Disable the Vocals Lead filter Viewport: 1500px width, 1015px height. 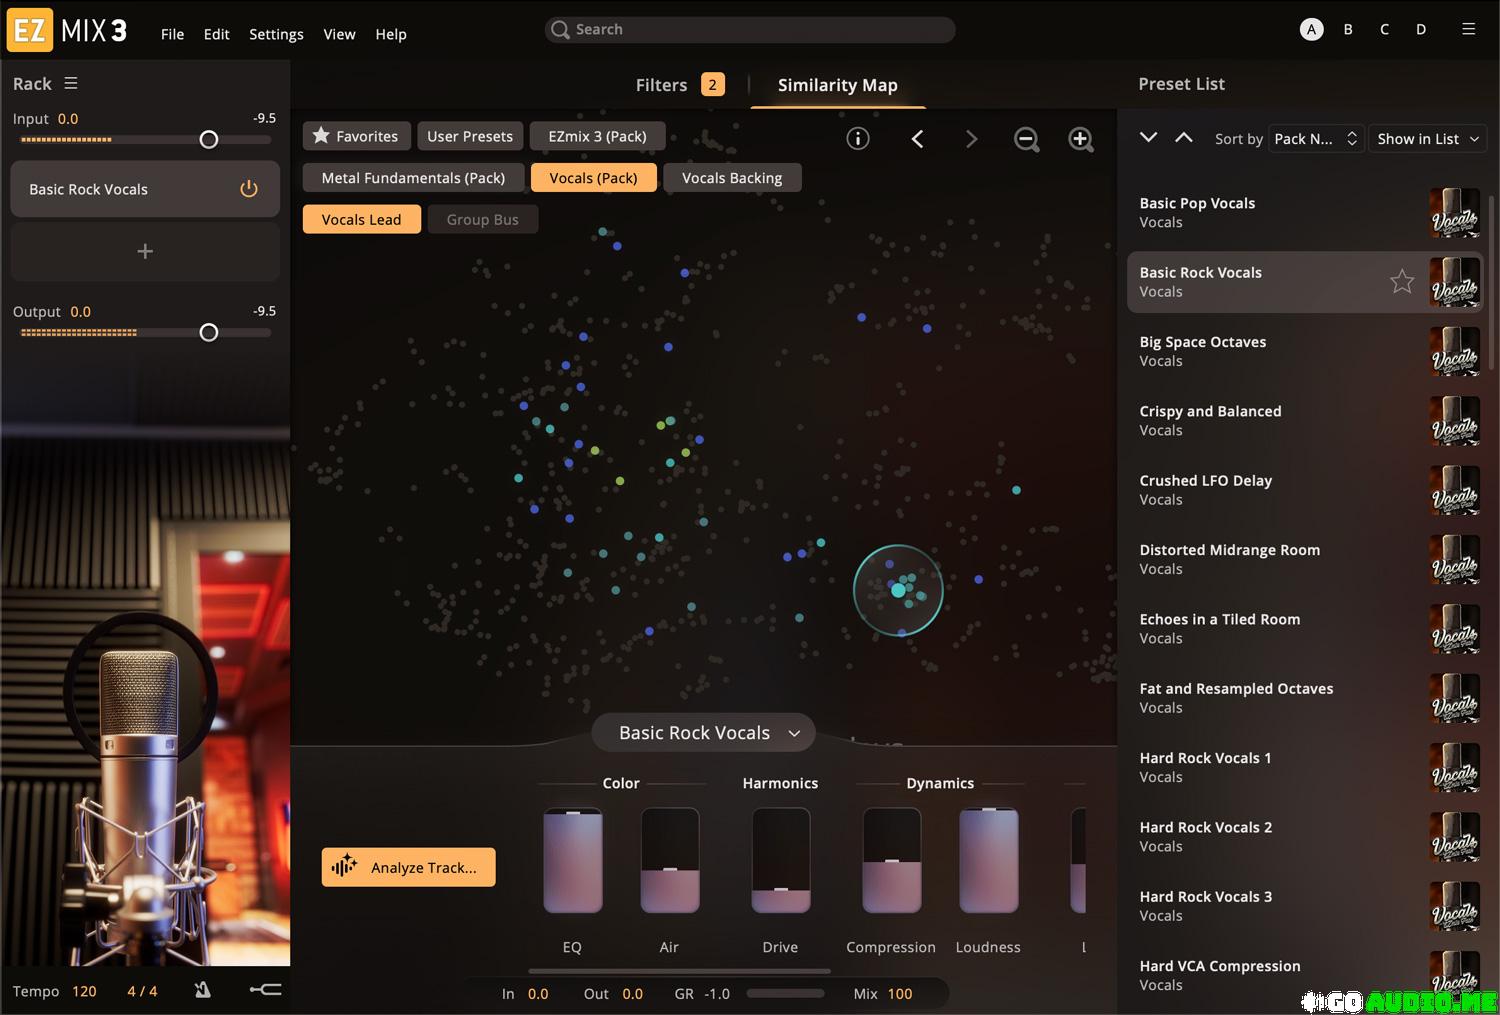point(361,220)
